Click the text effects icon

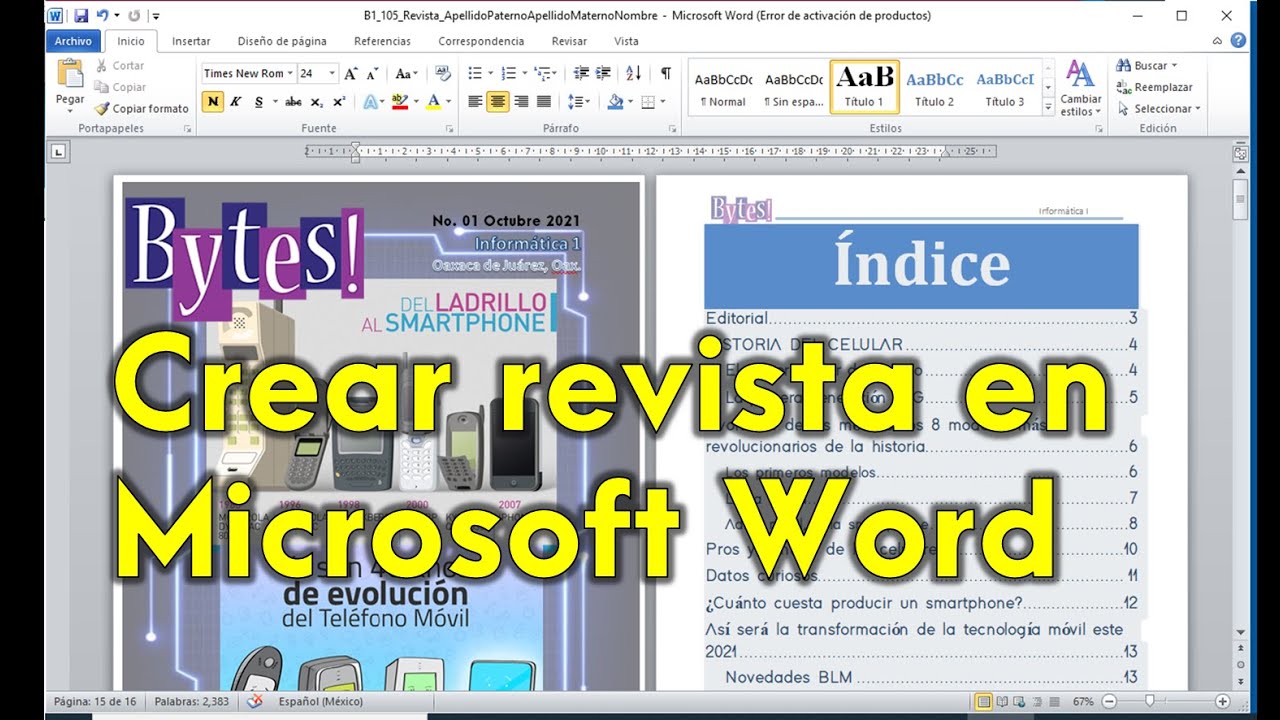click(x=369, y=101)
